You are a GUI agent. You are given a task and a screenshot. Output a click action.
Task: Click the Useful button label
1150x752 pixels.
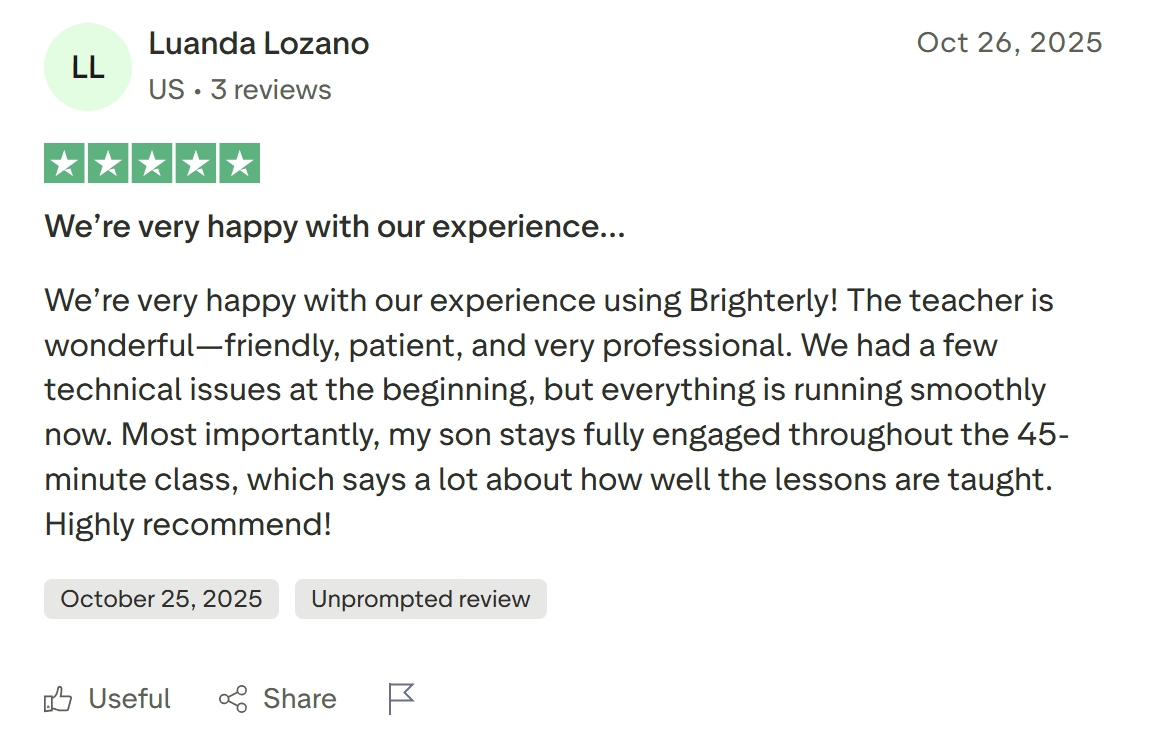point(130,699)
